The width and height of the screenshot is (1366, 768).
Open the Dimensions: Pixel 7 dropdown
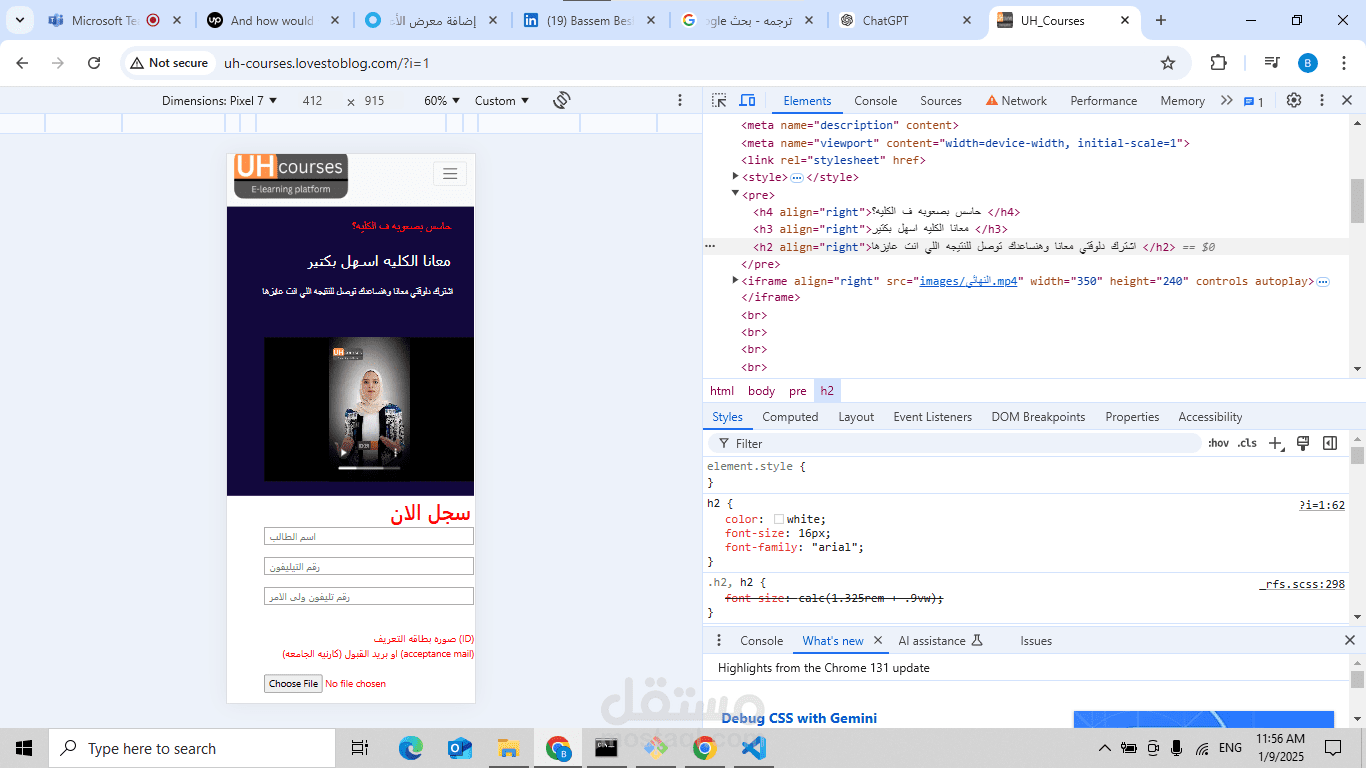click(x=220, y=101)
